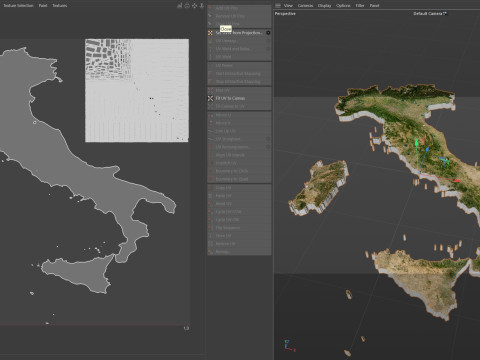Viewport: 480px width, 360px height.
Task: Open the first menu in the UV editor menu bar
Action: coord(18,5)
